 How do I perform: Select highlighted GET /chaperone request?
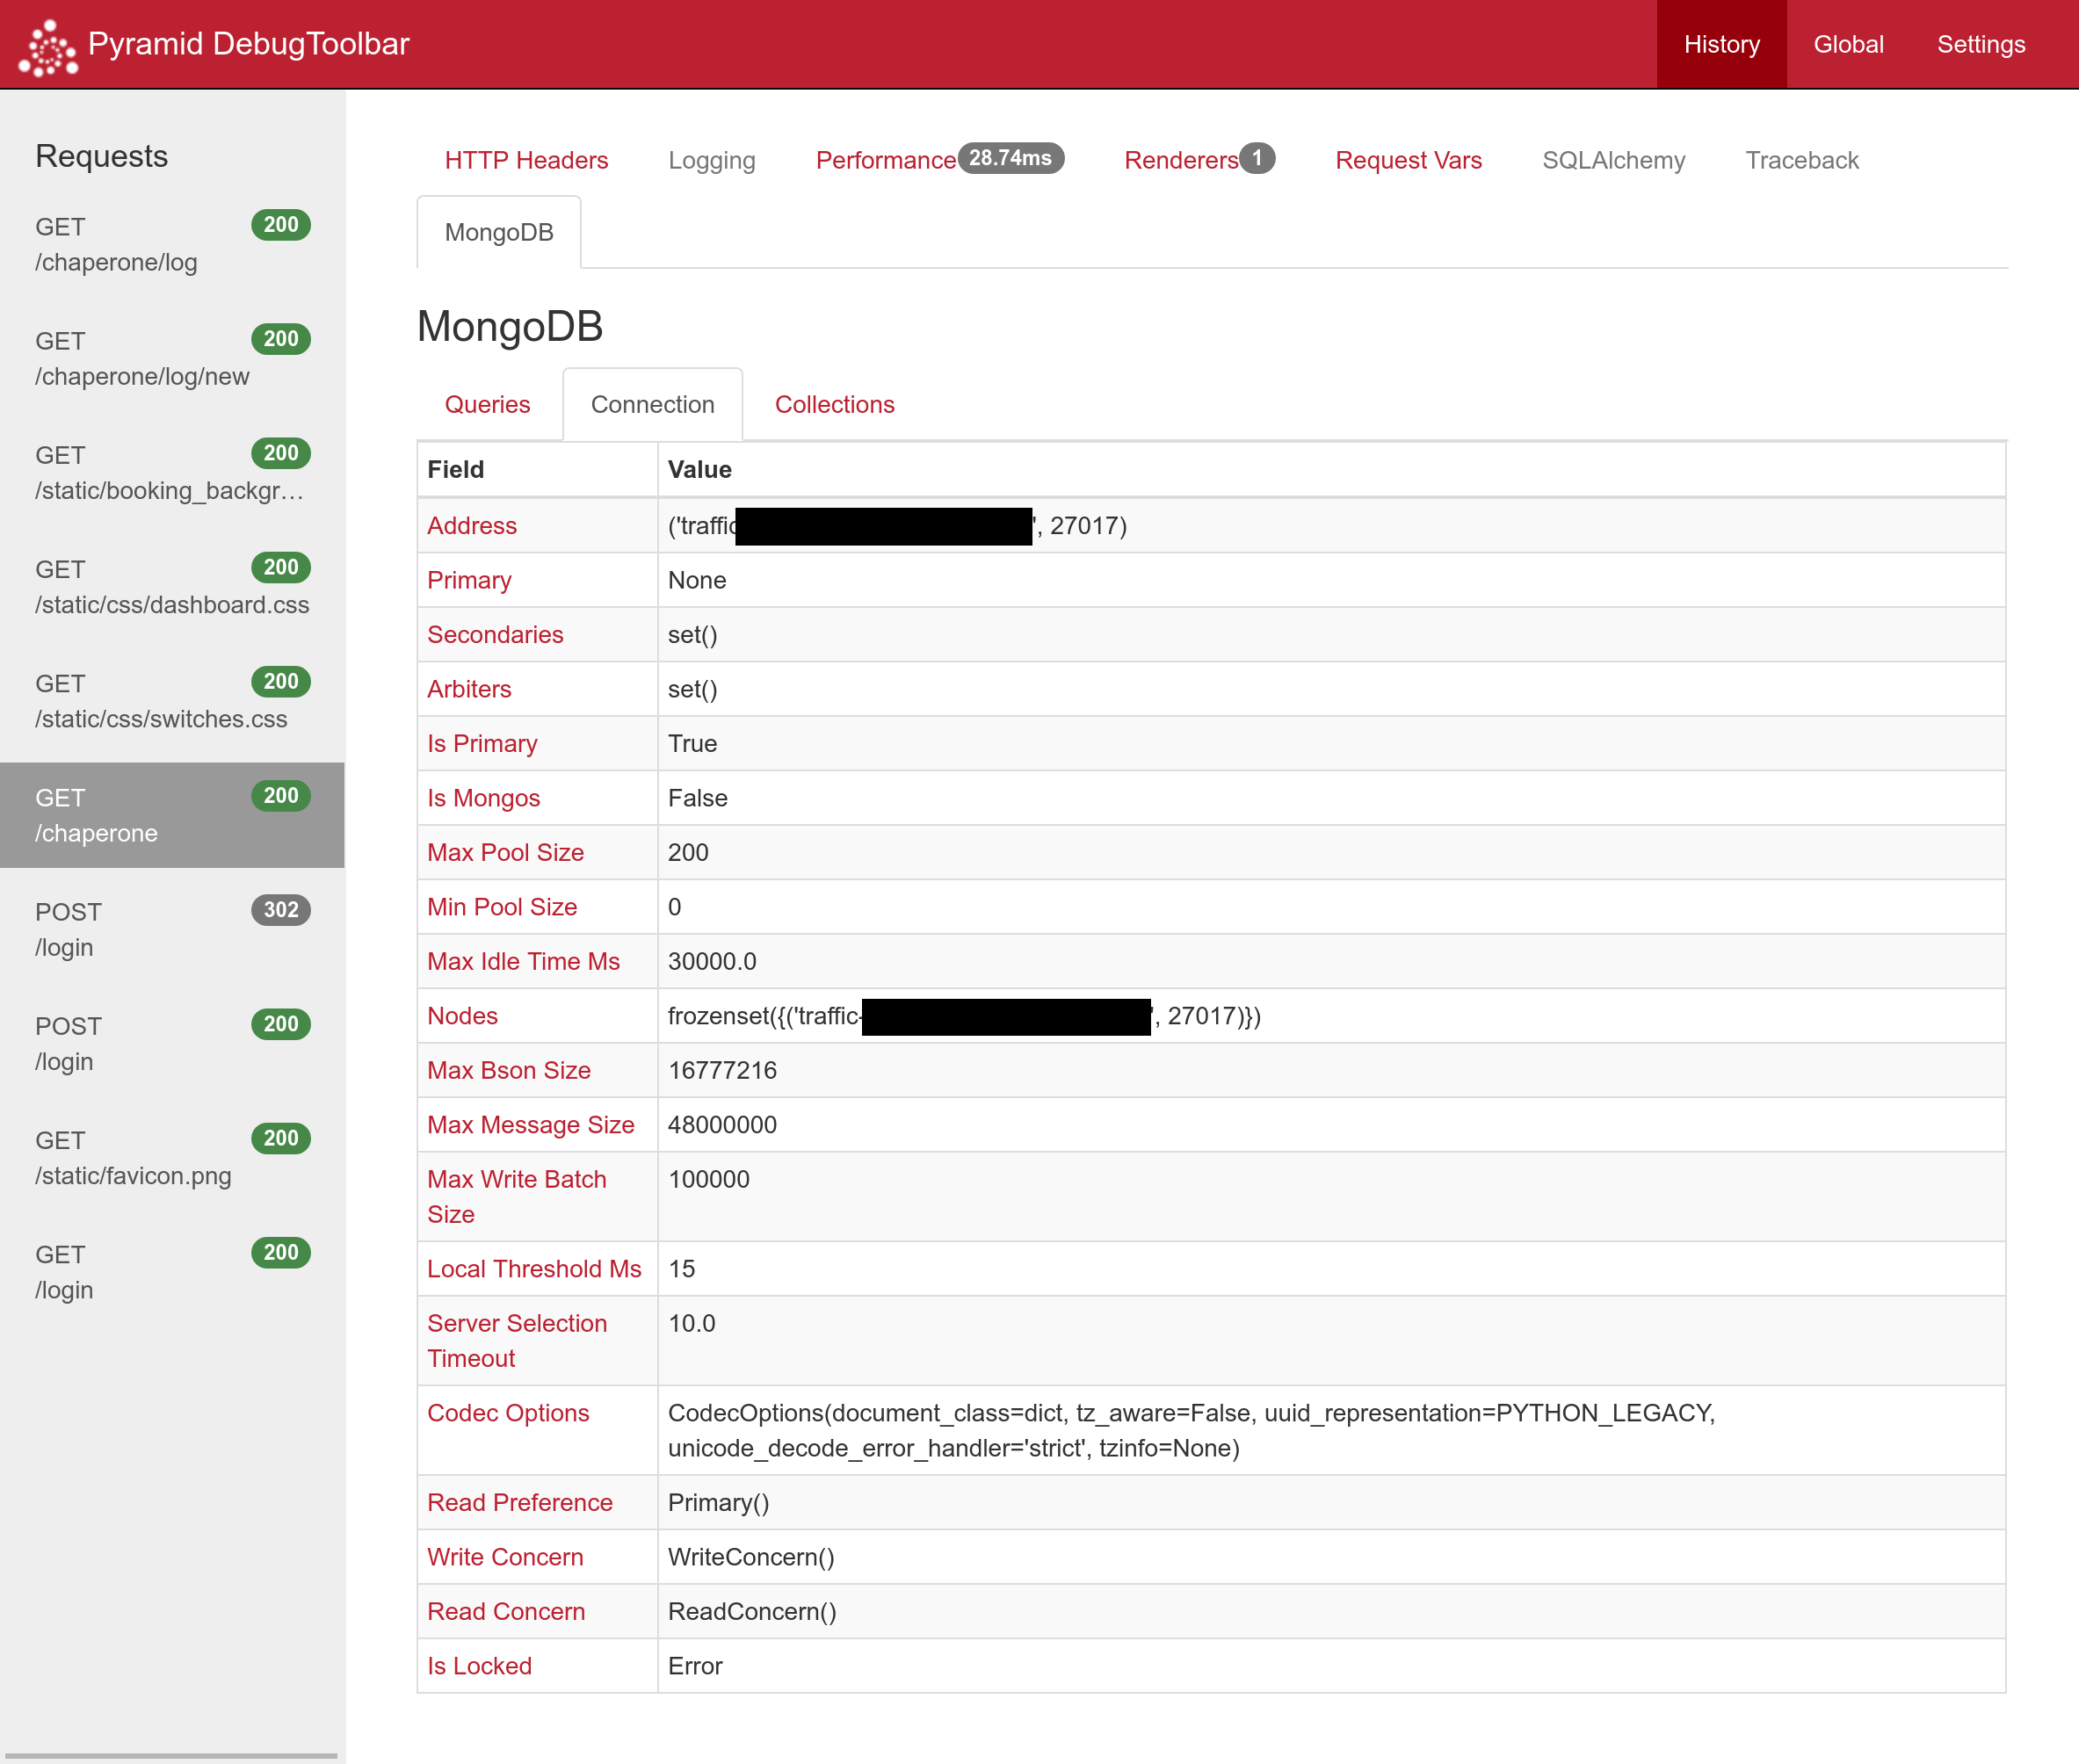pos(172,815)
